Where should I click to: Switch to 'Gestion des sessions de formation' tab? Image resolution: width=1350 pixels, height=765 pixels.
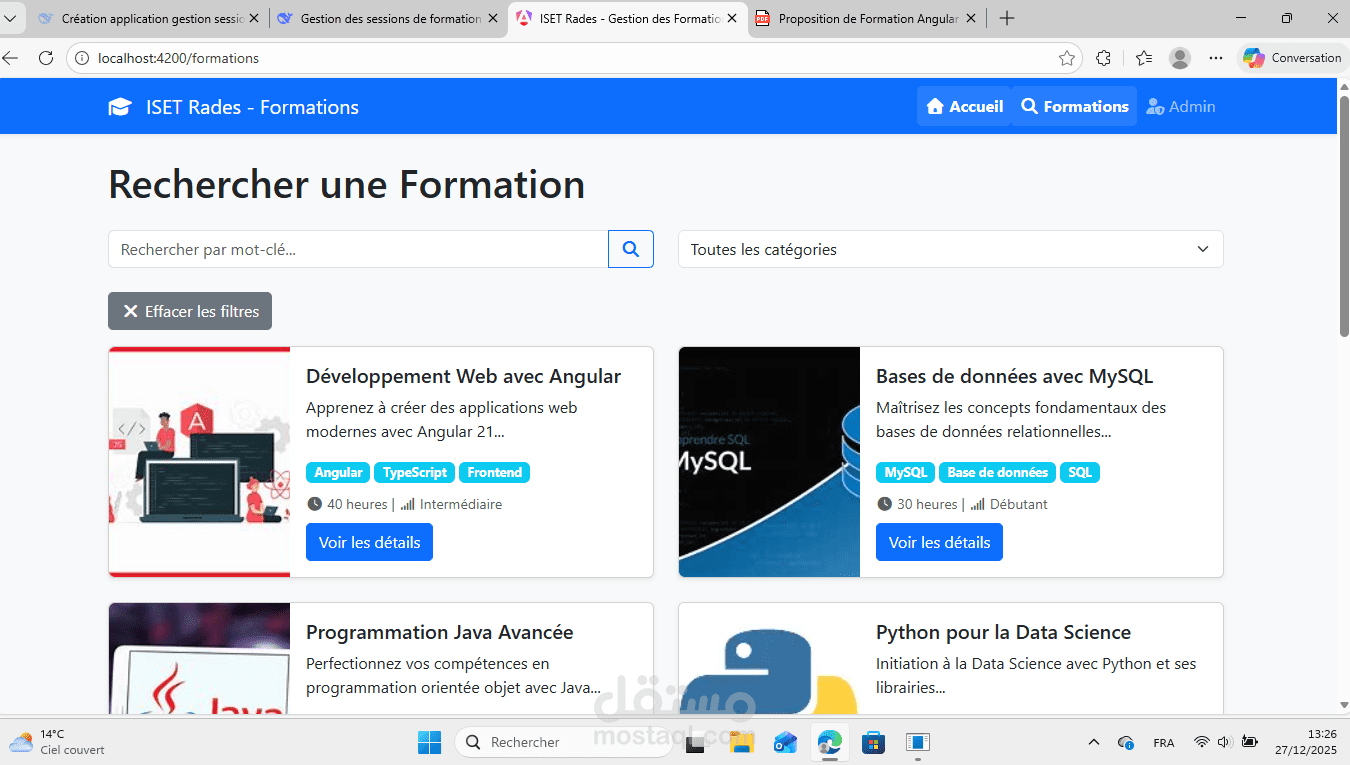pyautogui.click(x=388, y=18)
